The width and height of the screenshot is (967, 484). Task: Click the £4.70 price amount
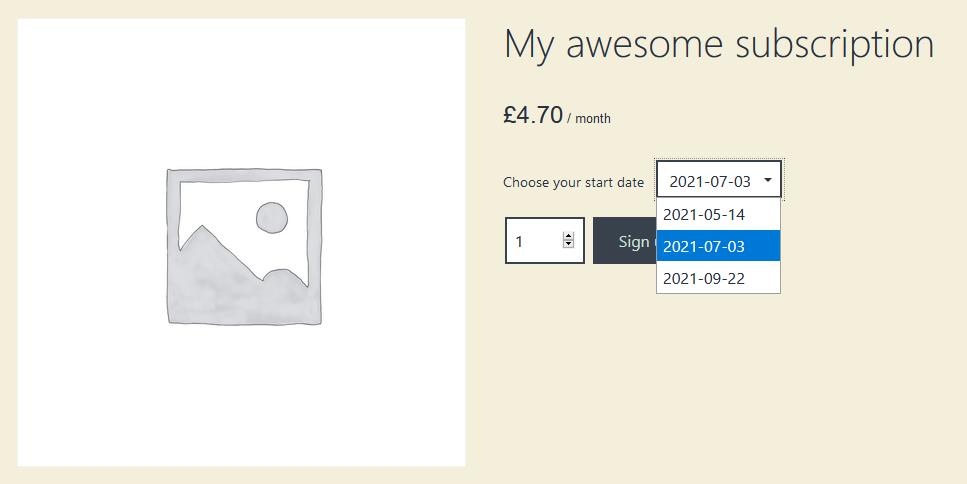[x=533, y=115]
